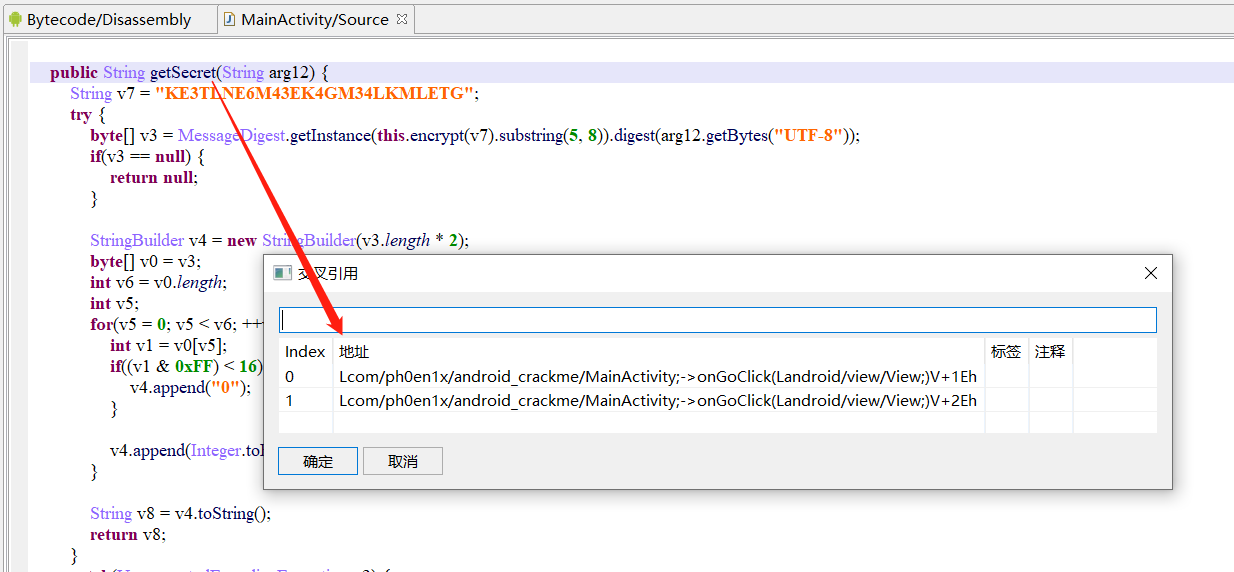Click the Java file icon on MainActivity tab
1234x572 pixels.
pyautogui.click(x=229, y=19)
